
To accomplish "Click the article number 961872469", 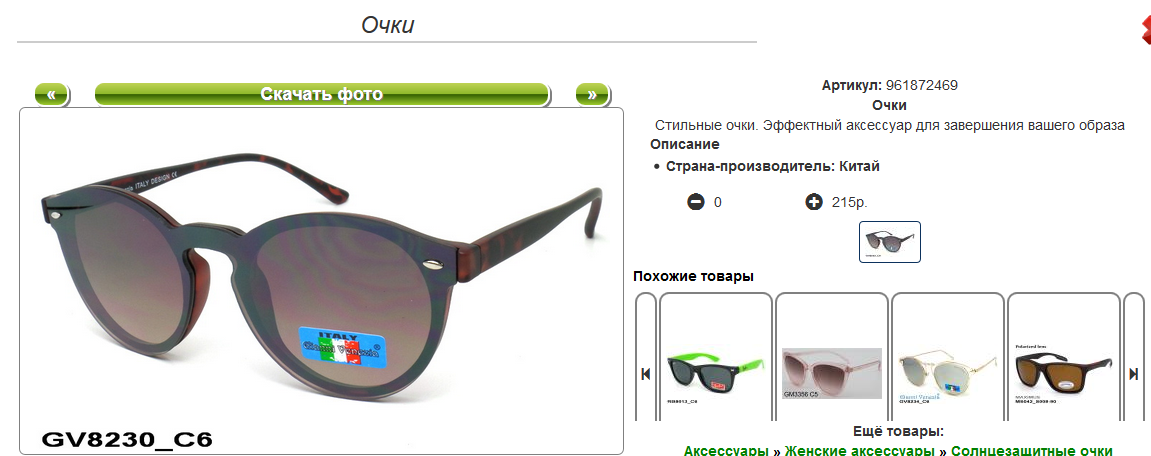I will tap(921, 85).
